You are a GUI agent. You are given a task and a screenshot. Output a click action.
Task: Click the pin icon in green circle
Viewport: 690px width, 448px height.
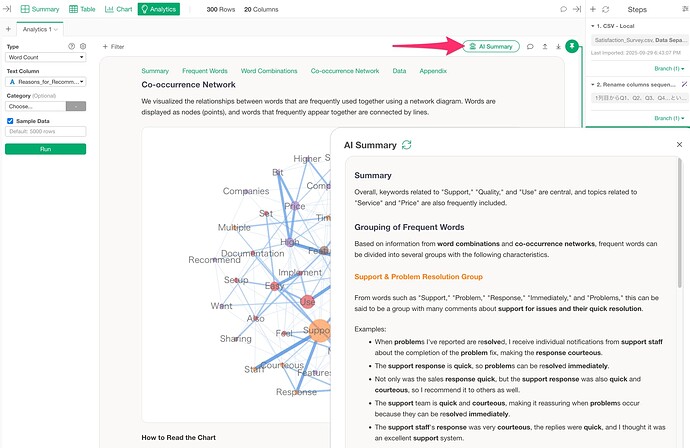[x=571, y=46]
